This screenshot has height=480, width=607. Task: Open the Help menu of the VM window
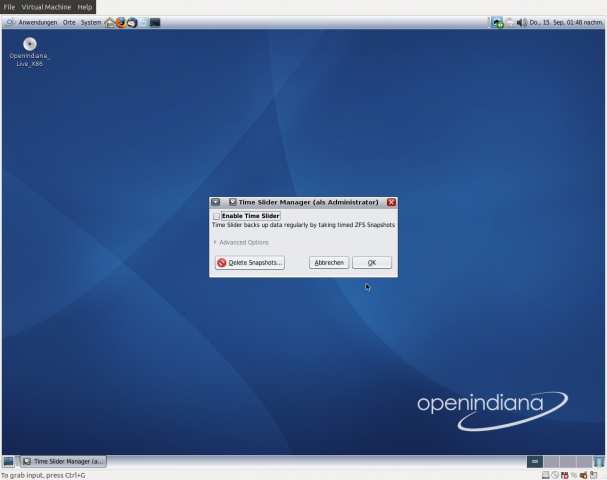[85, 7]
